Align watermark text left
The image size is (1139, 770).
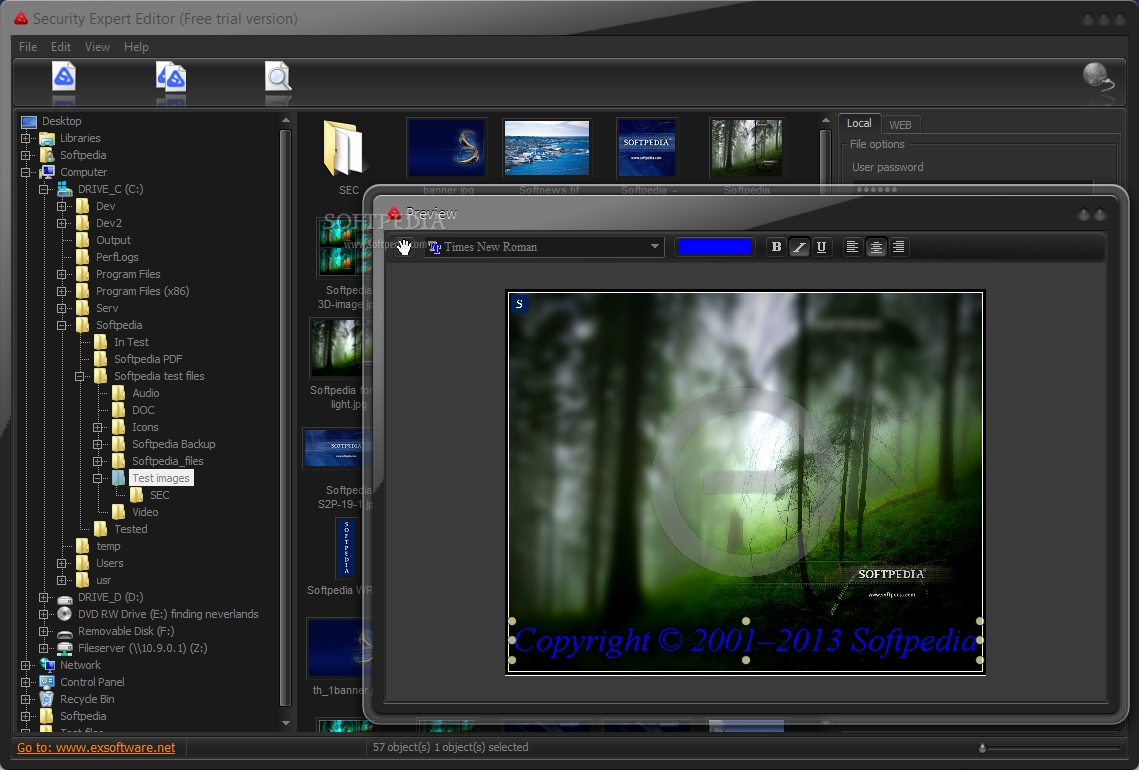(x=852, y=247)
